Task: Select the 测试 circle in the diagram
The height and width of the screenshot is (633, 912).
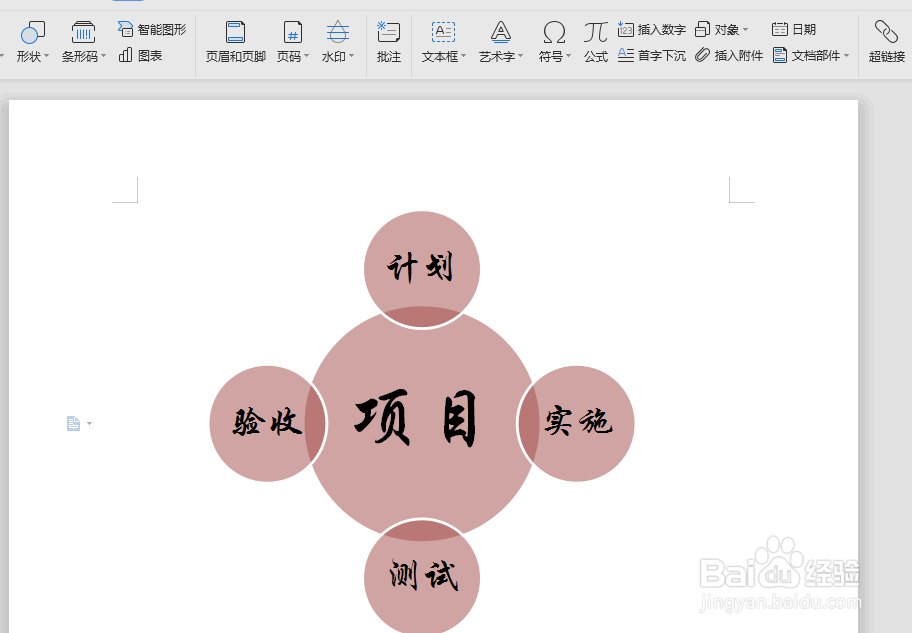Action: point(422,577)
